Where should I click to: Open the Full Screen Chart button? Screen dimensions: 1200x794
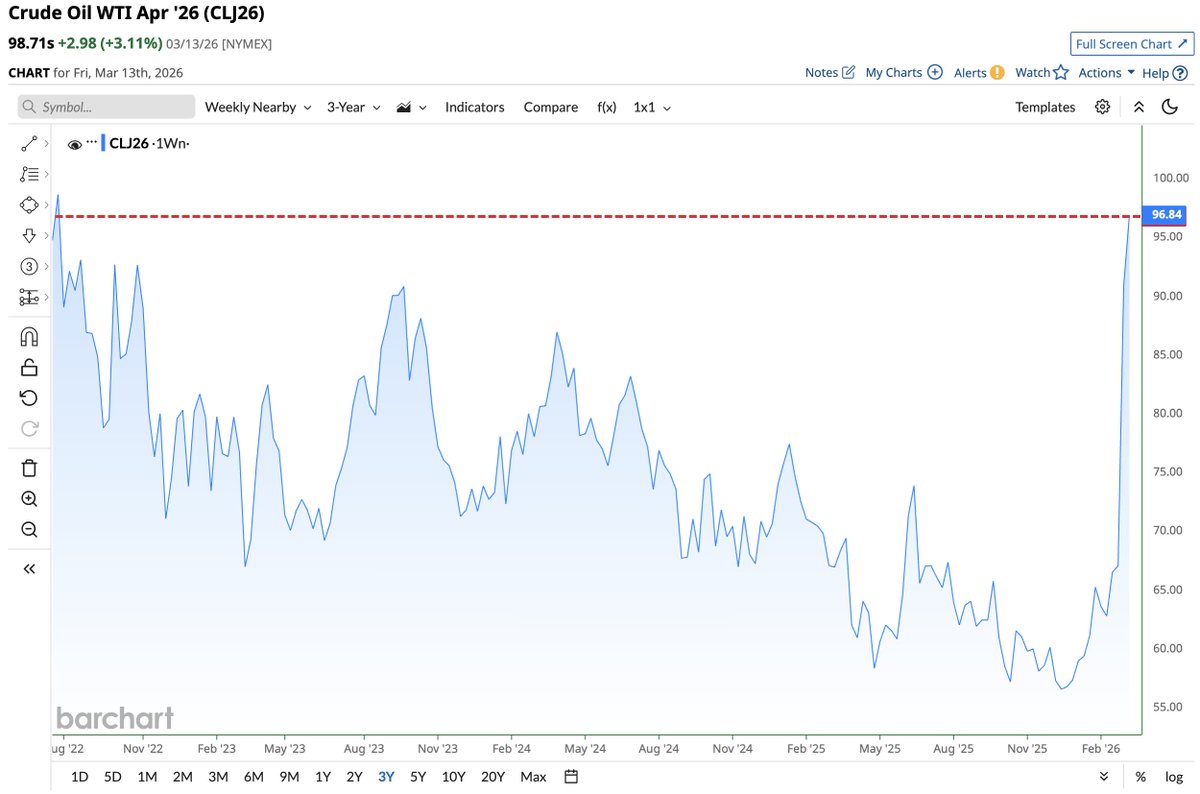click(x=1131, y=44)
